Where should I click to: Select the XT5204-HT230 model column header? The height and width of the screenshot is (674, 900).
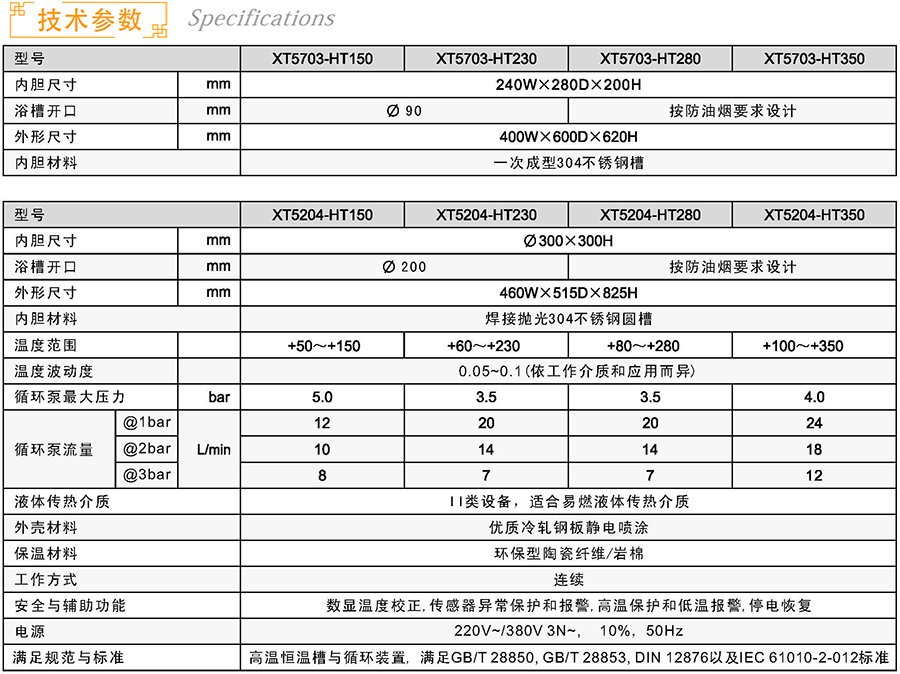[x=486, y=215]
